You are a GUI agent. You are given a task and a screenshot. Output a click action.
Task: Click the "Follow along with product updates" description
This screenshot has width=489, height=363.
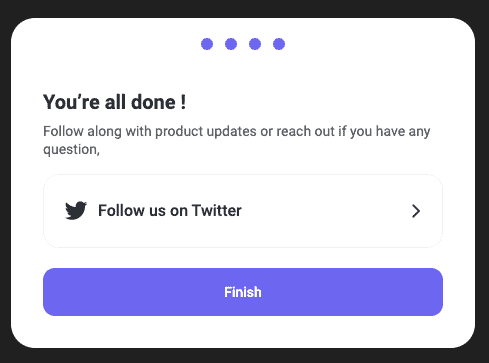(x=237, y=140)
